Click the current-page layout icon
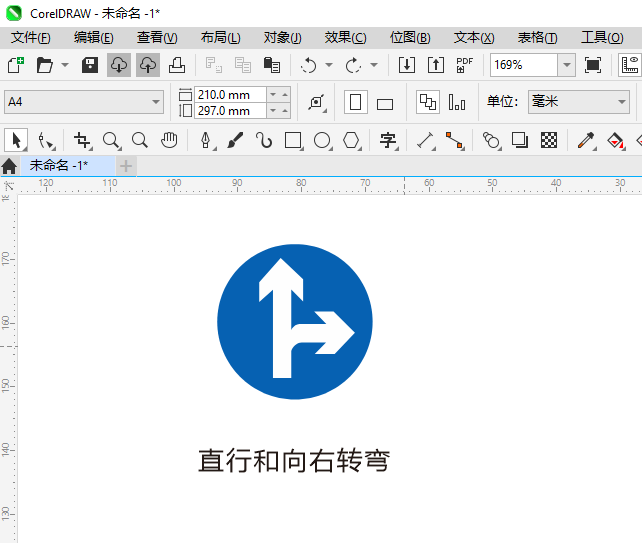Viewport: 642px width, 543px height. tap(457, 102)
